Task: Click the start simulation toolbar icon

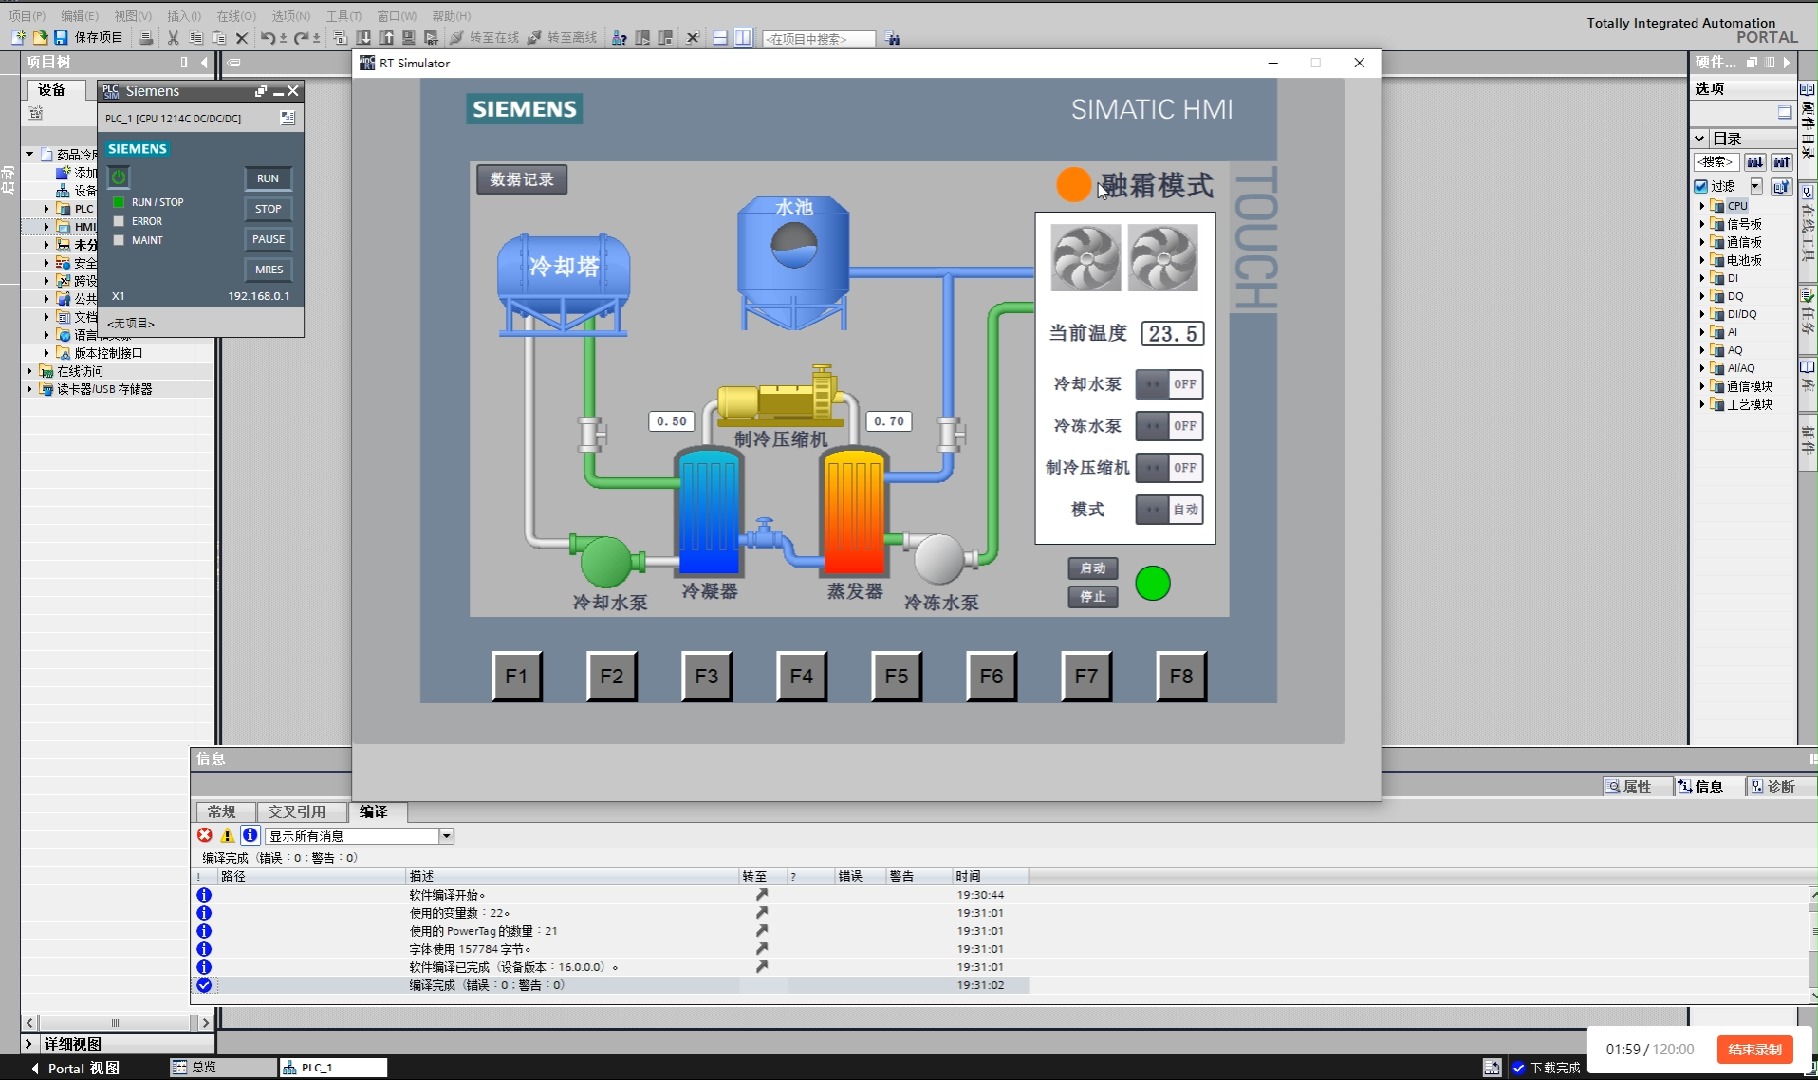Action: (x=409, y=38)
